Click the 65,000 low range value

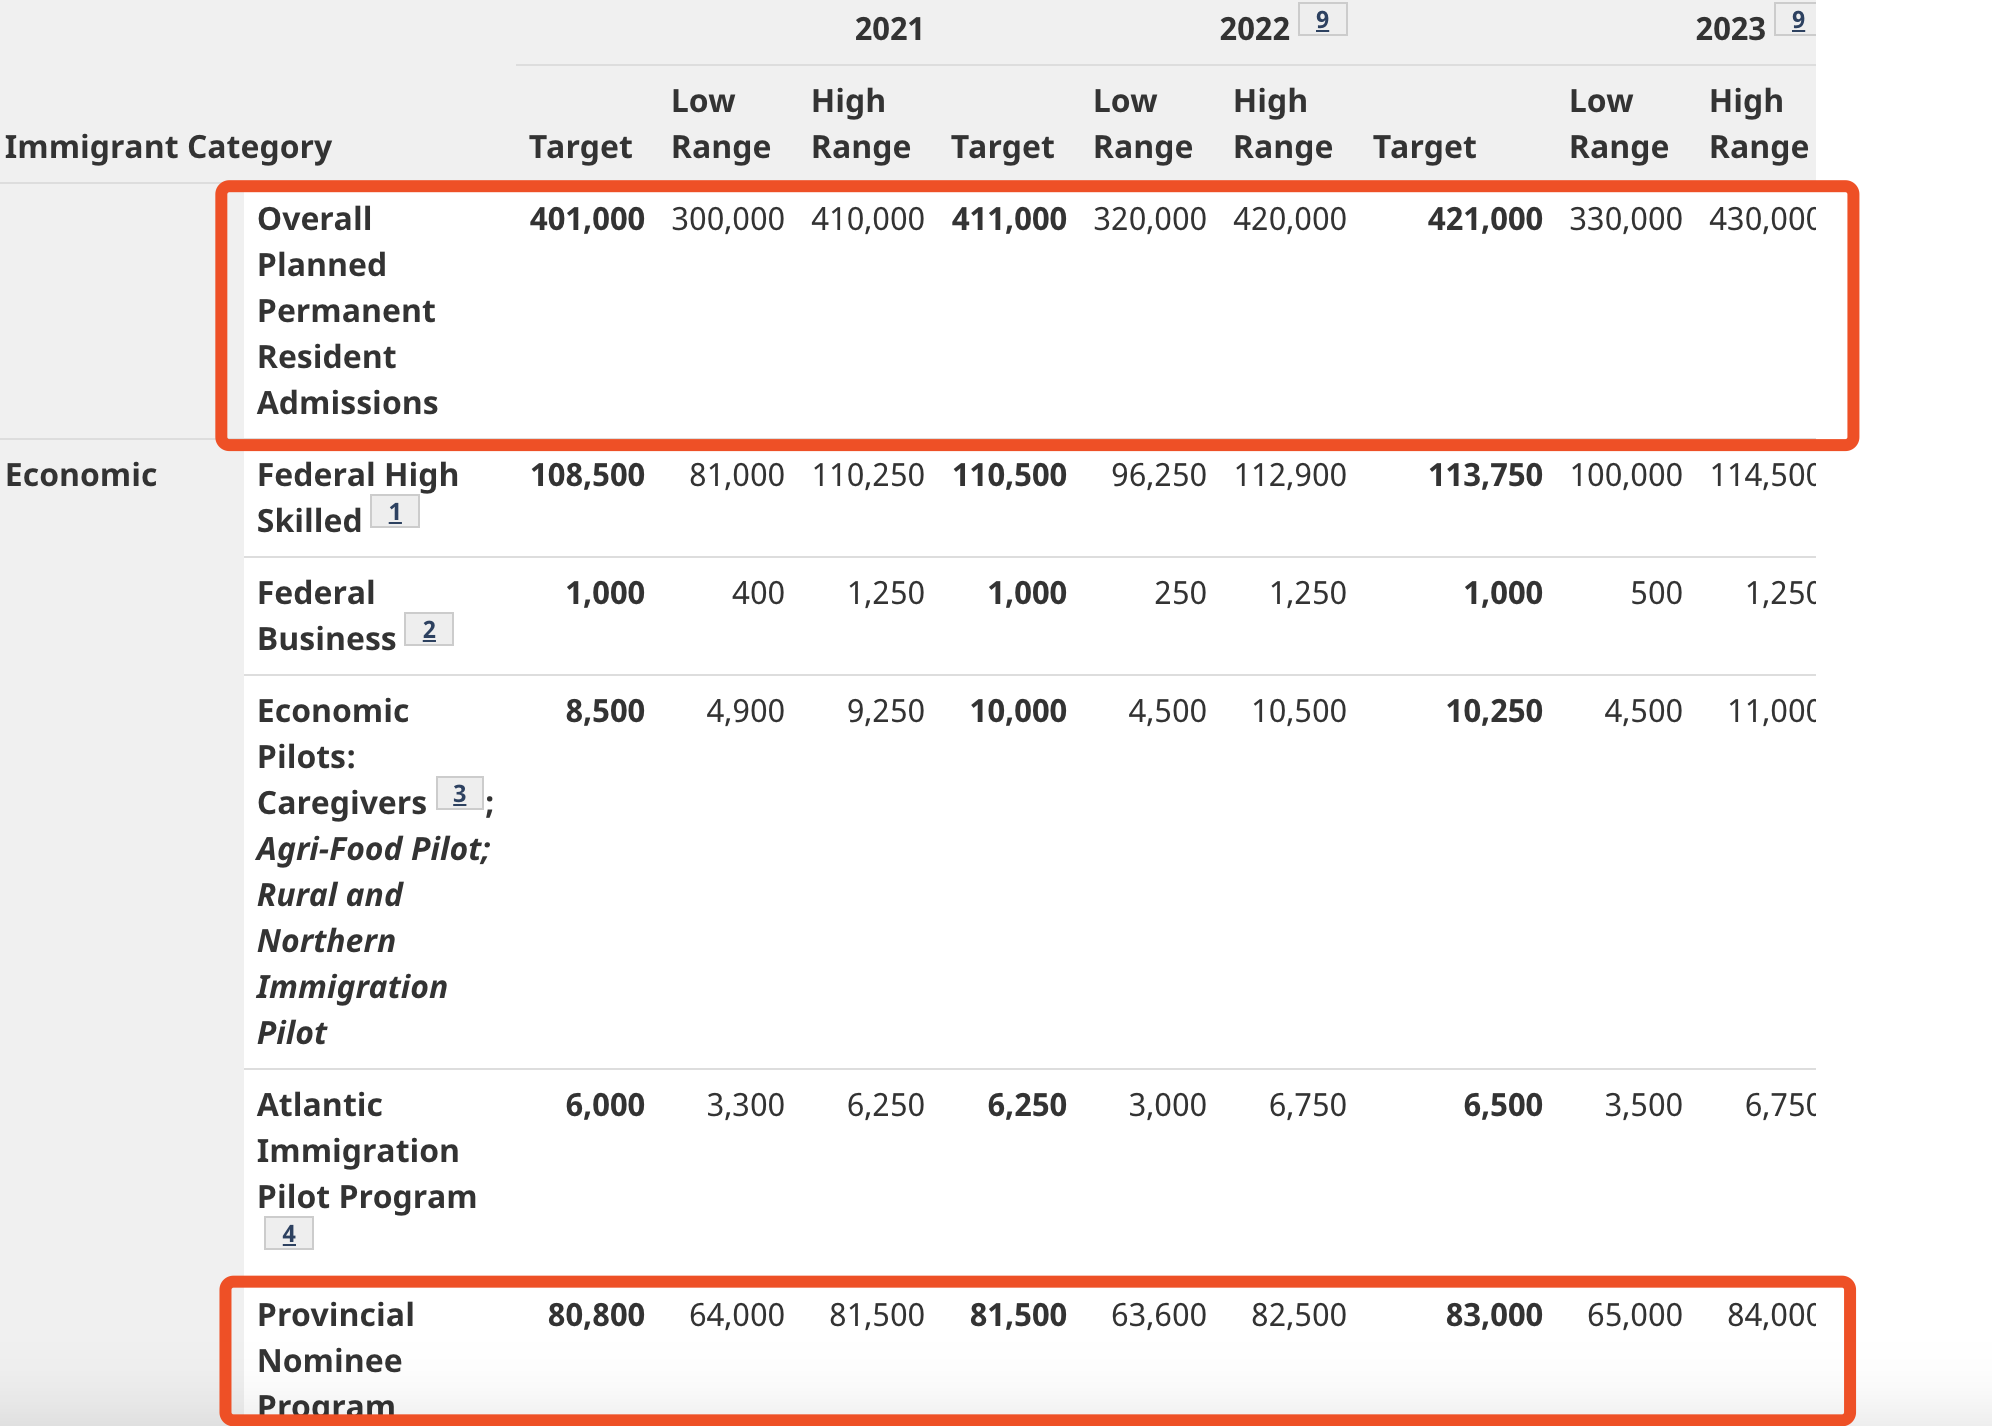pos(1635,1315)
